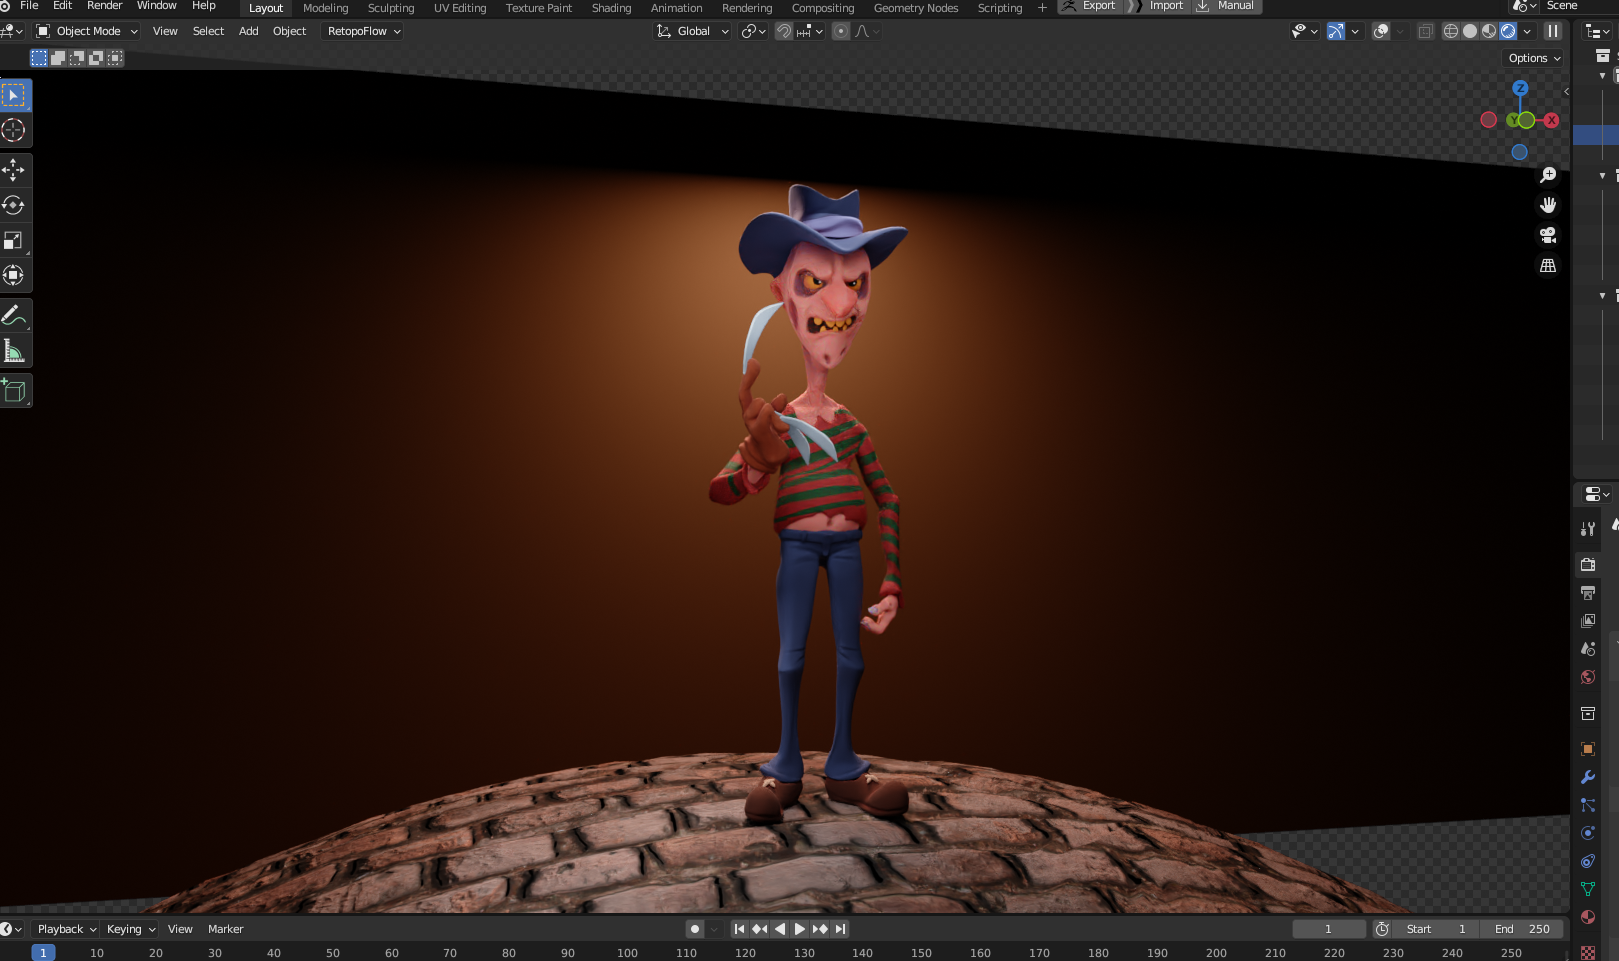
Task: Open Modifier Properties via the wrench icon
Action: pyautogui.click(x=1587, y=777)
